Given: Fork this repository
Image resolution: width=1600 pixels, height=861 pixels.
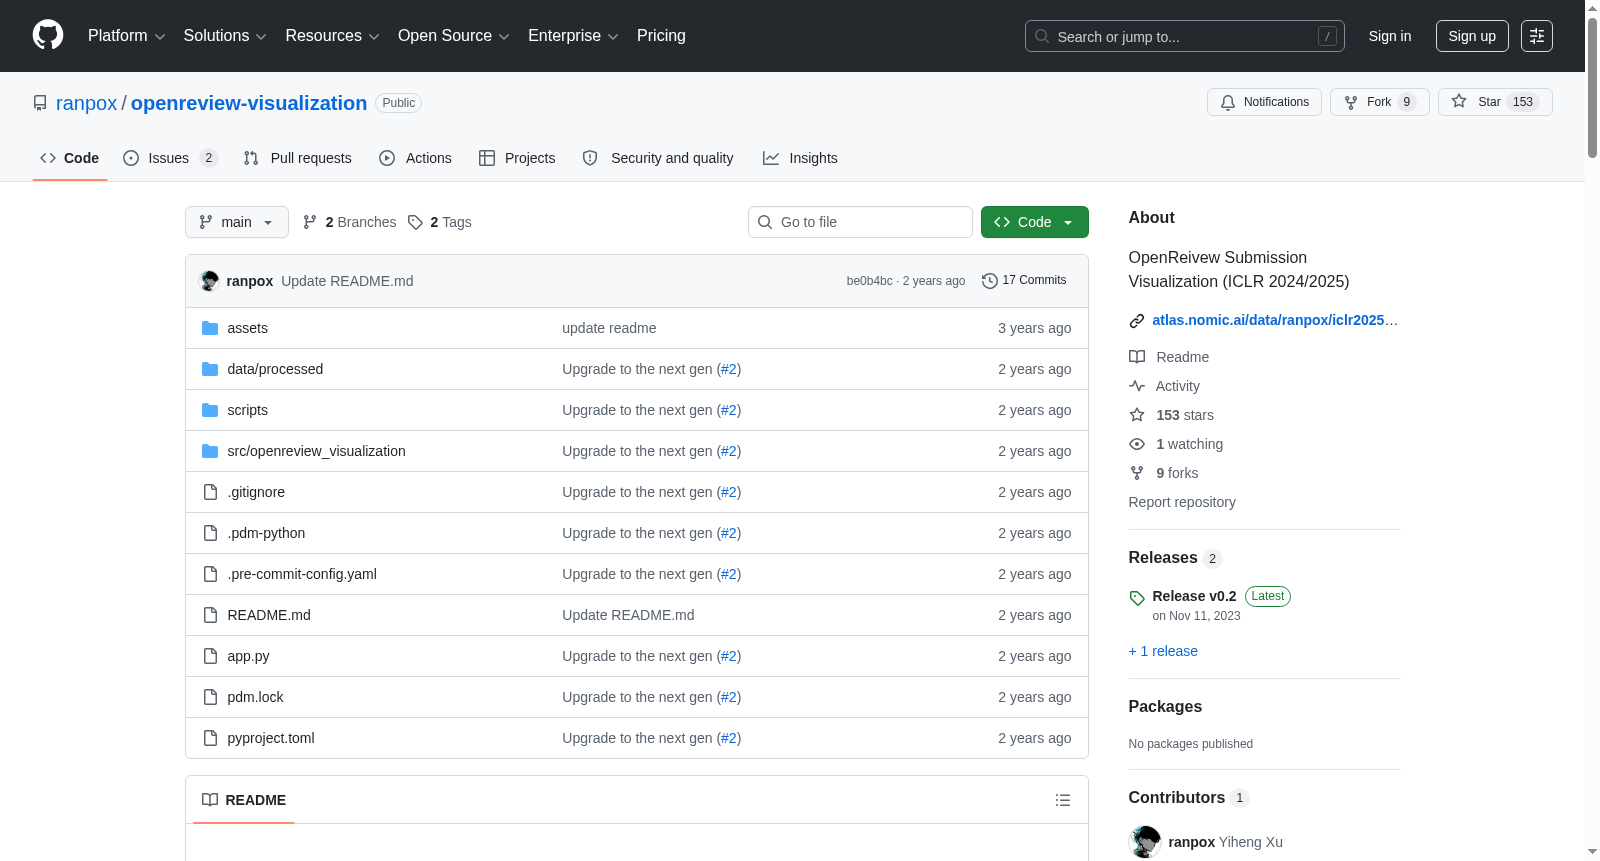Looking at the screenshot, I should click(x=1379, y=102).
